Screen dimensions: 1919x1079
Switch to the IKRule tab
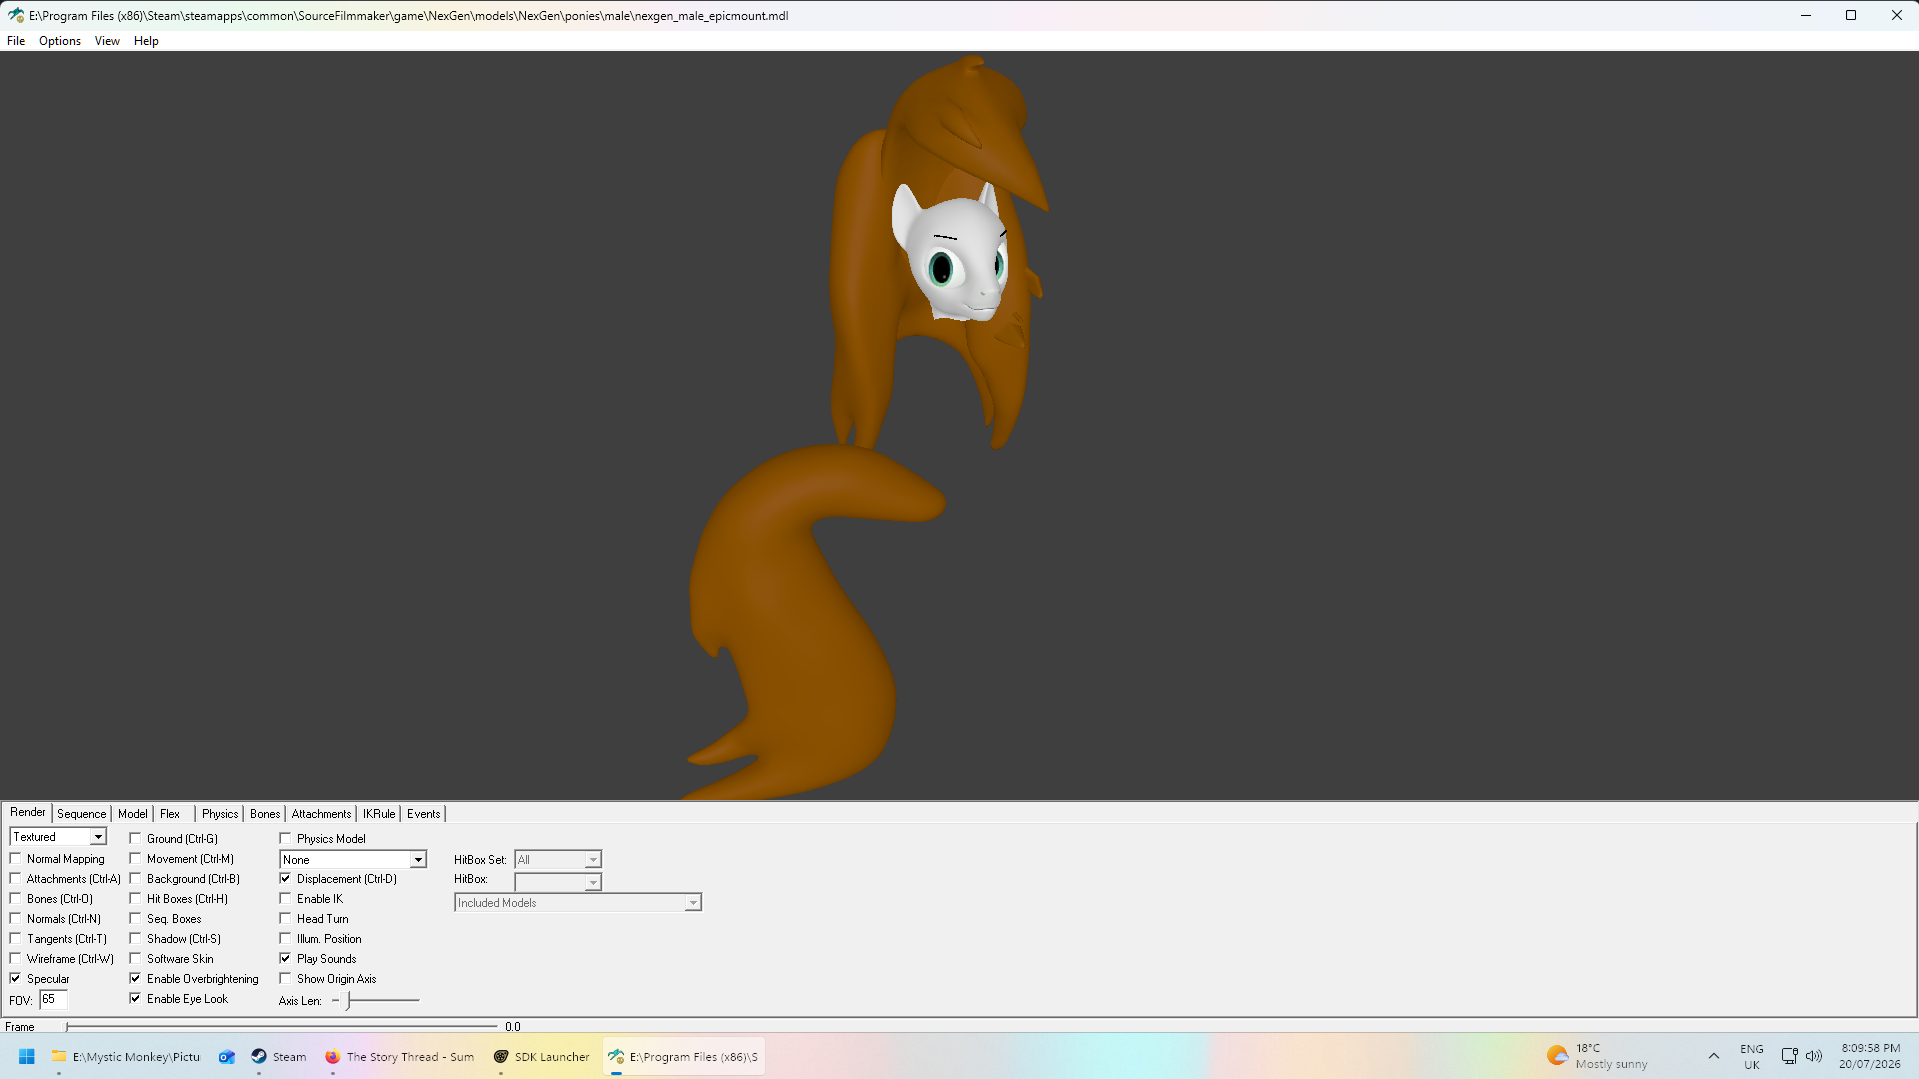pos(379,814)
